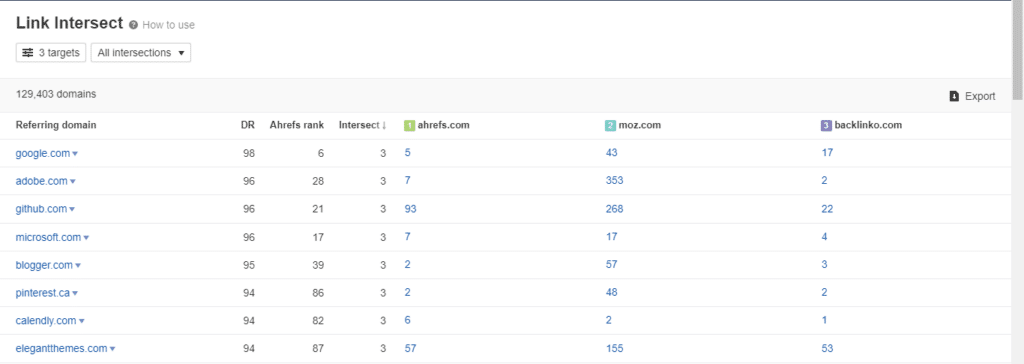The width and height of the screenshot is (1024, 364).
Task: Click elegantthemes.com's 53 backlinko.com links count
Action: click(x=827, y=349)
